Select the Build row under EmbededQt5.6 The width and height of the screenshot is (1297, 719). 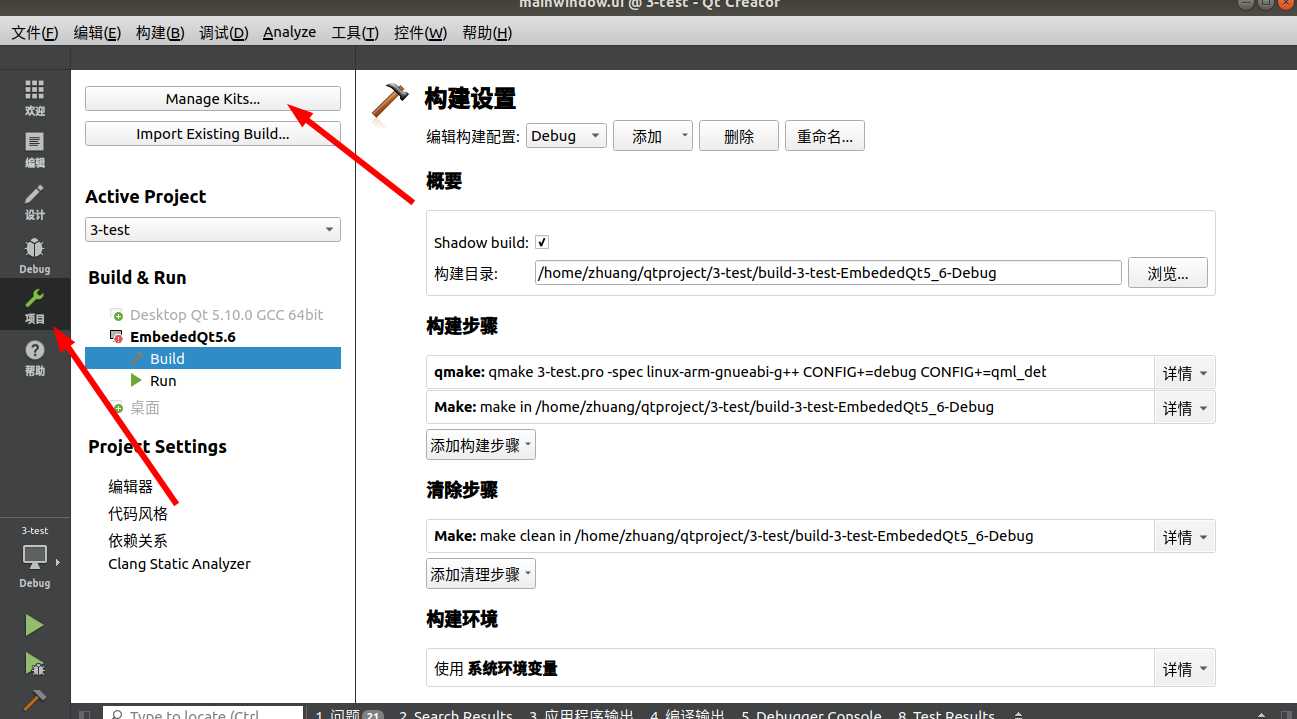[x=213, y=358]
